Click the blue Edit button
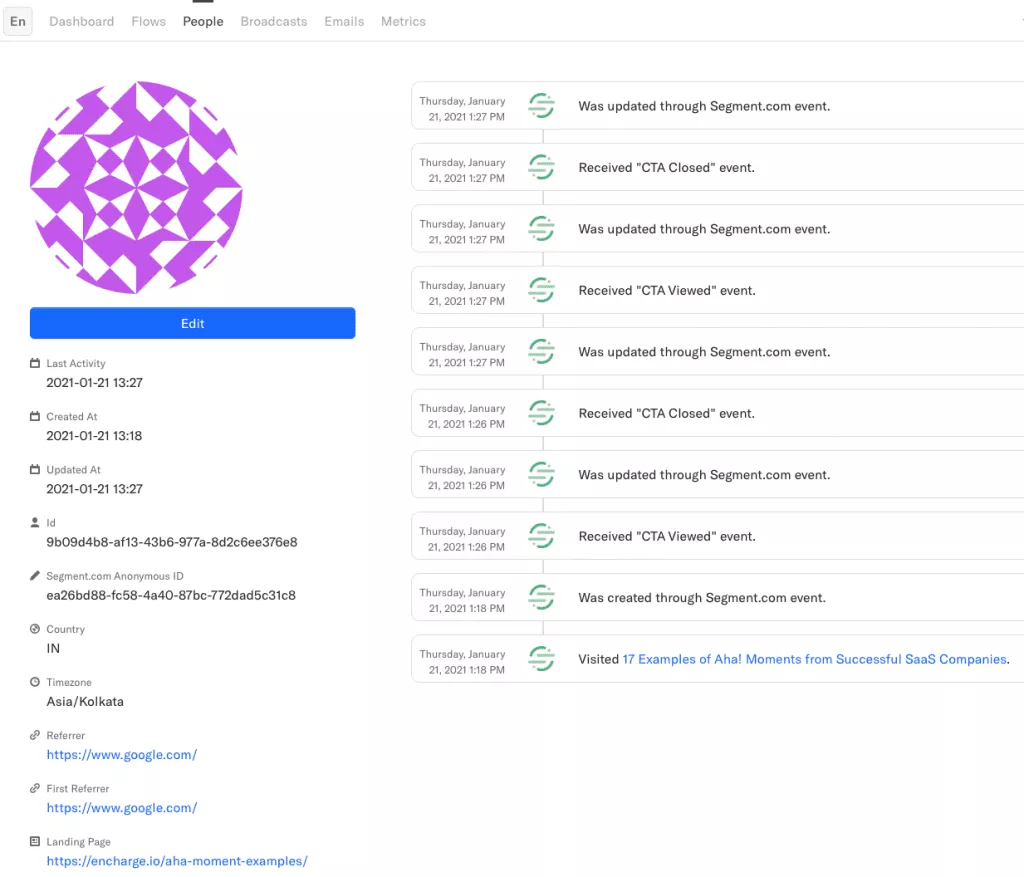Image resolution: width=1024 pixels, height=877 pixels. (193, 323)
